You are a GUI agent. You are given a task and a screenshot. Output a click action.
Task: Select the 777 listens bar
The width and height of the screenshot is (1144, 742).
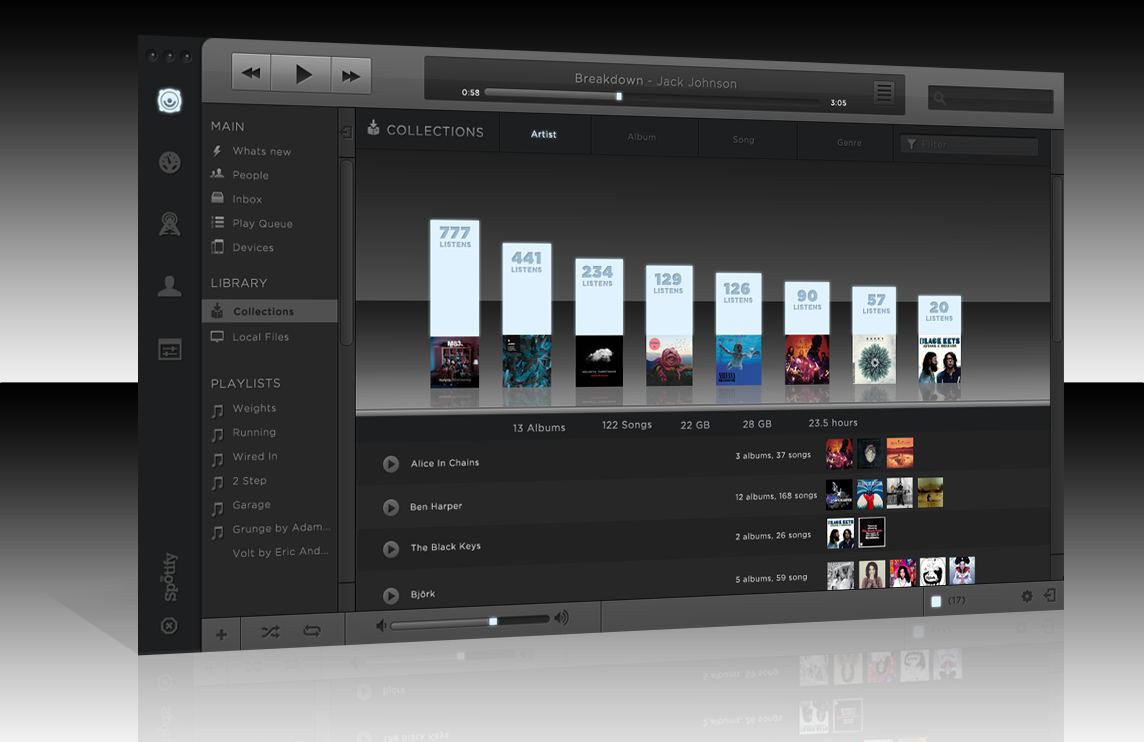(455, 278)
